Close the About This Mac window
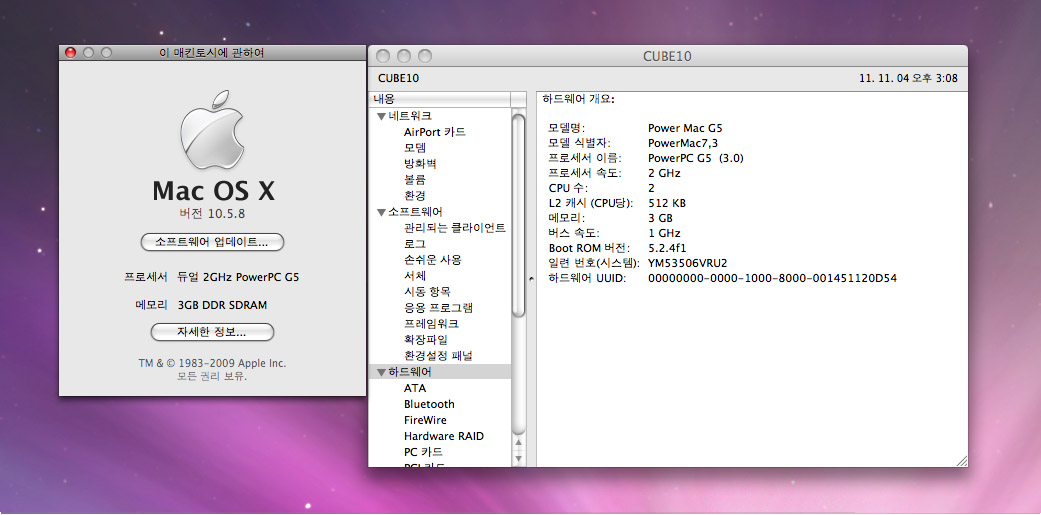This screenshot has height=515, width=1041. (70, 52)
